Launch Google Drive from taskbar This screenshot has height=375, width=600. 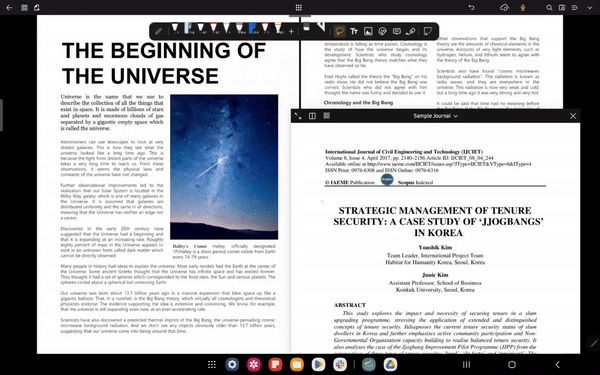click(390, 365)
